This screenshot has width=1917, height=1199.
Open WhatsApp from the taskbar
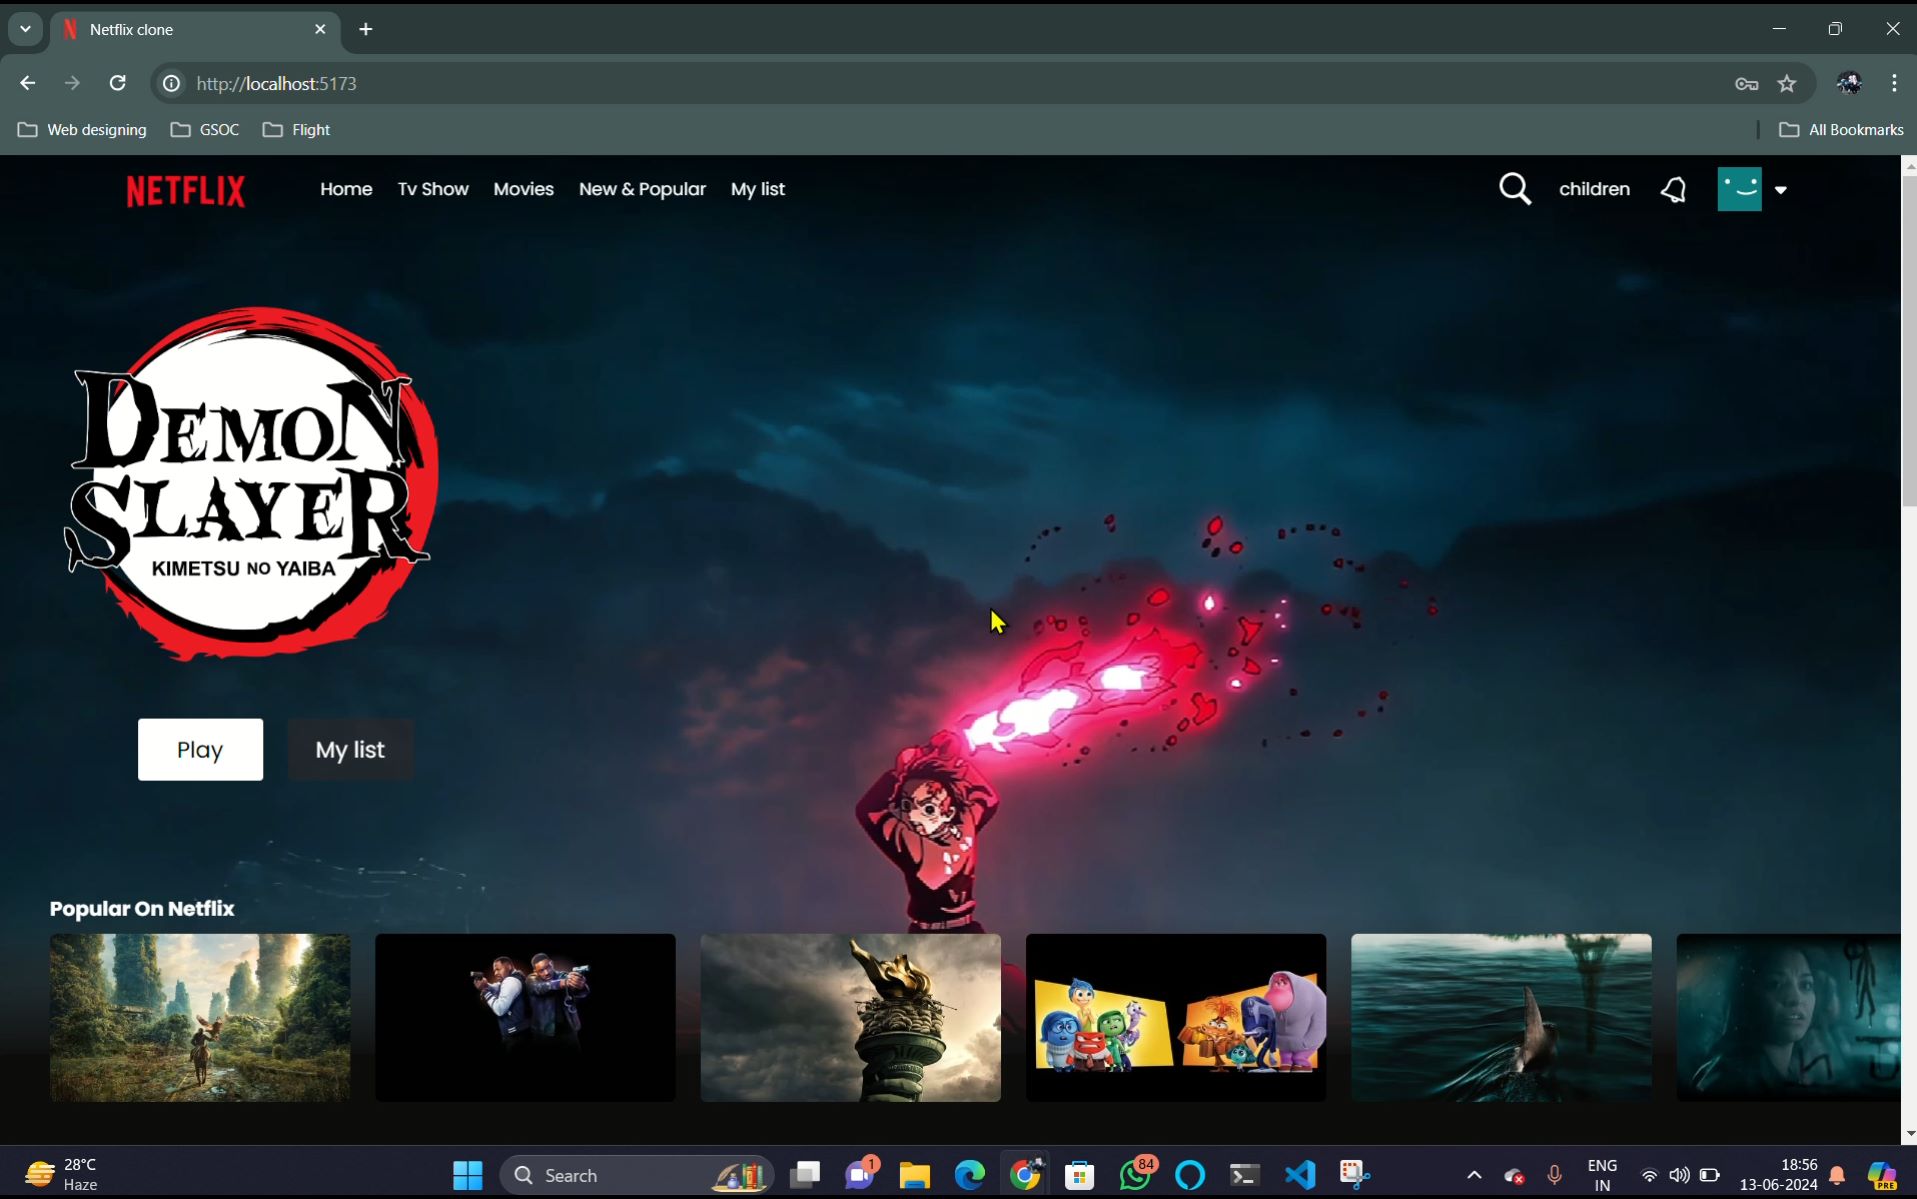pyautogui.click(x=1136, y=1174)
